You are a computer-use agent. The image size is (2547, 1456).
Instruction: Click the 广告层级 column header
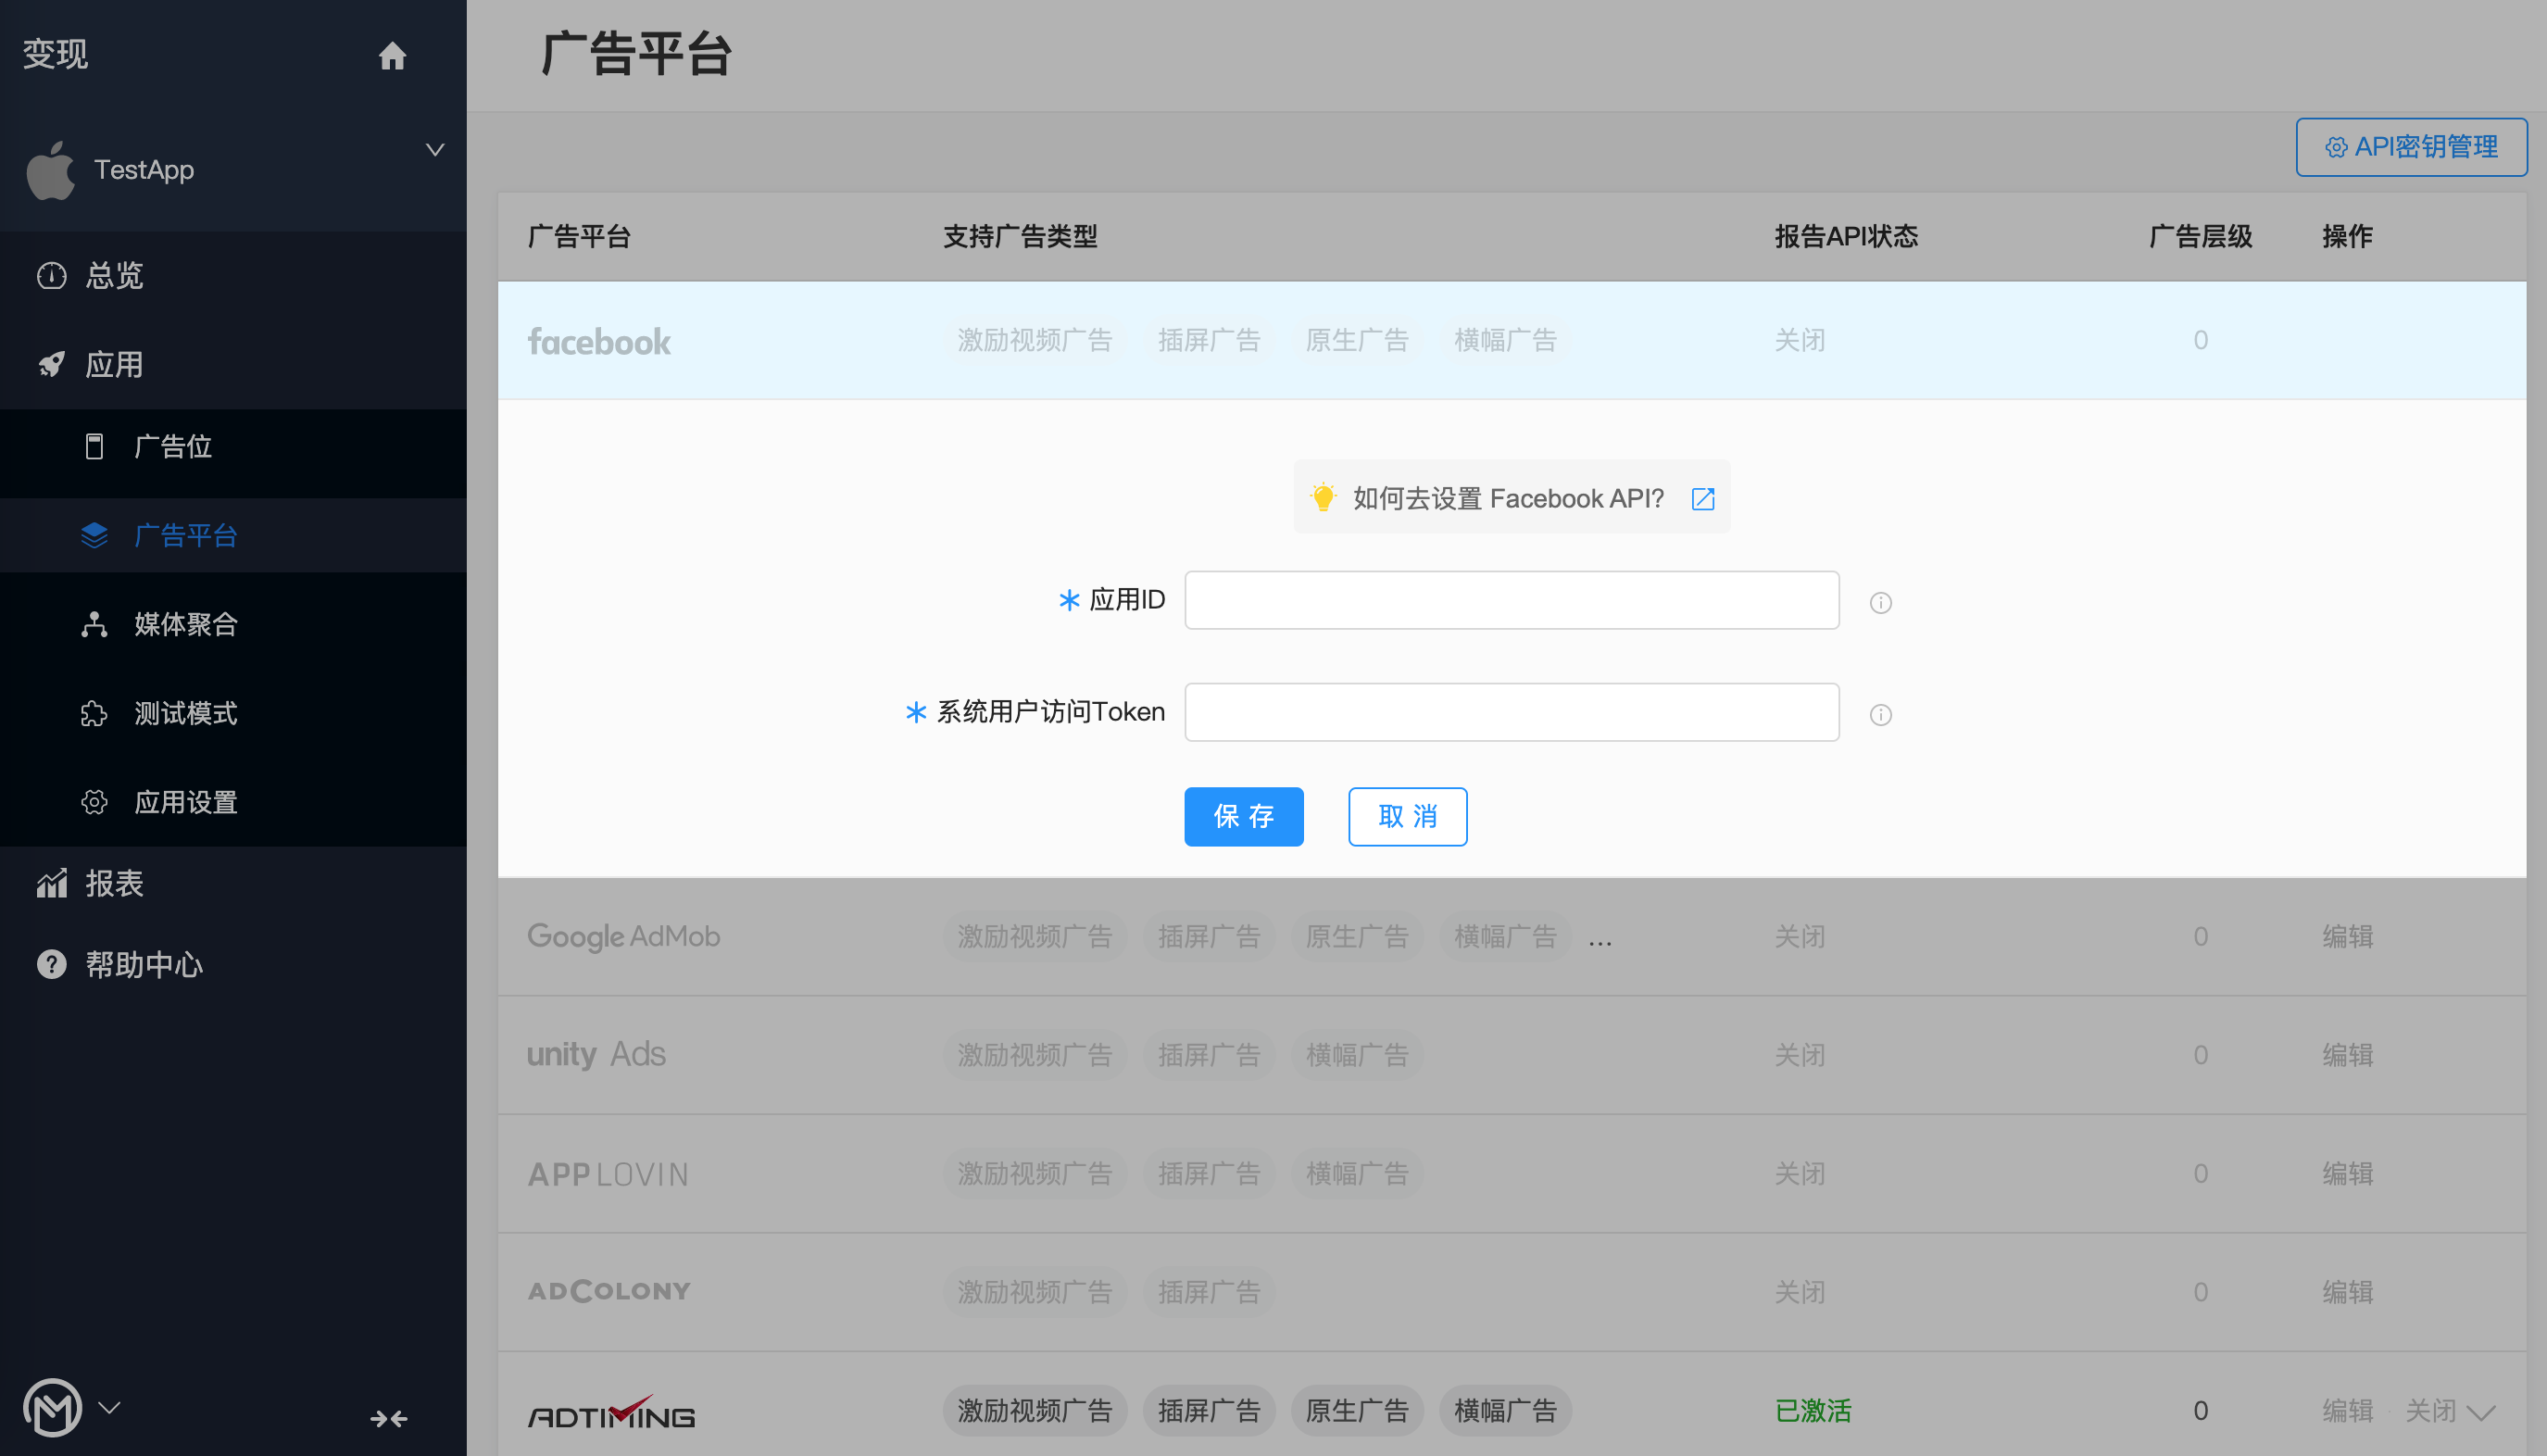2200,236
